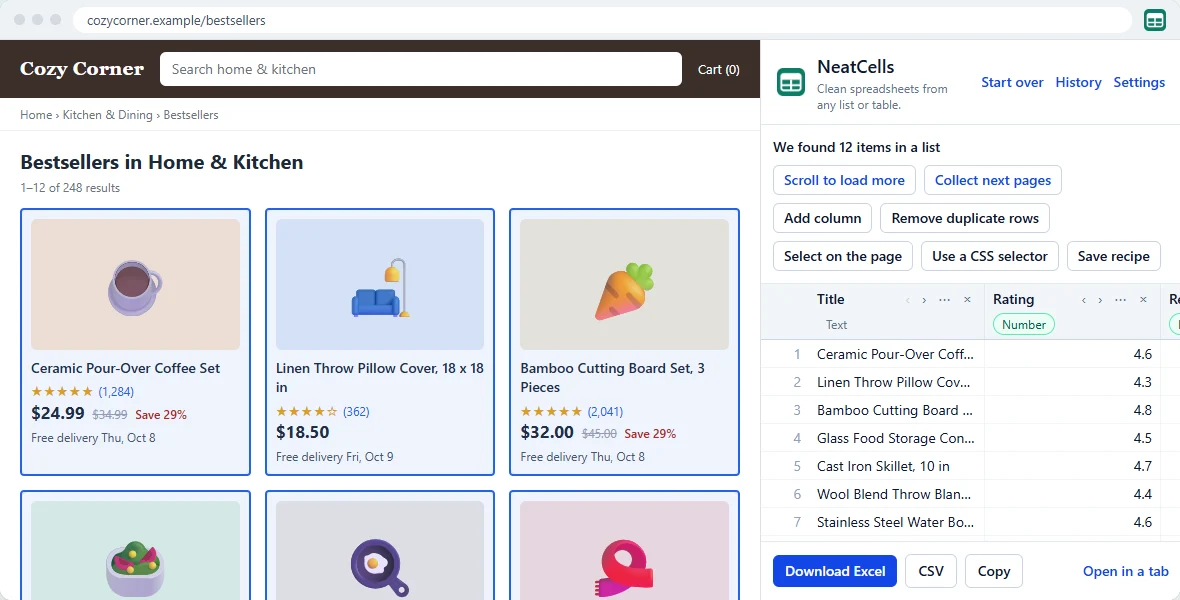Open the Ceramic Pour-Over Coffee Set image
This screenshot has height=600, width=1180.
135,285
